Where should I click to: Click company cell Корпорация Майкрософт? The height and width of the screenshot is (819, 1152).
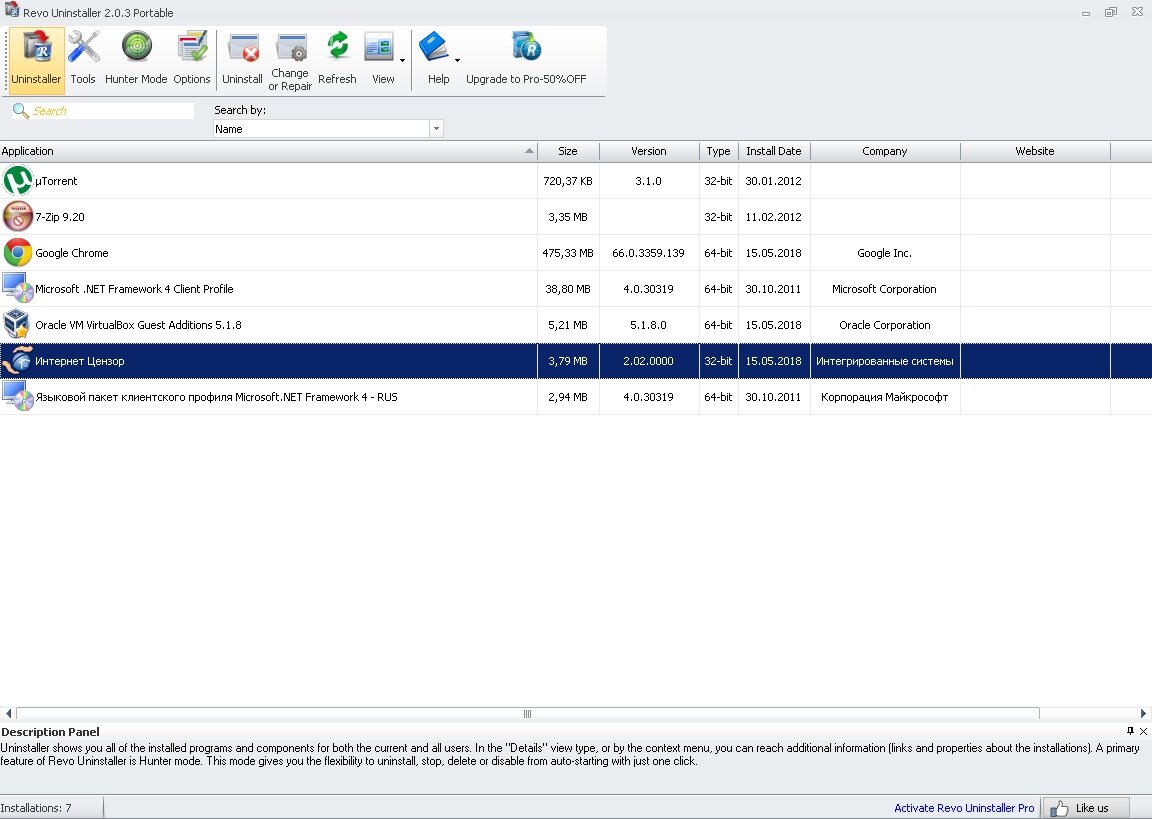tap(885, 397)
